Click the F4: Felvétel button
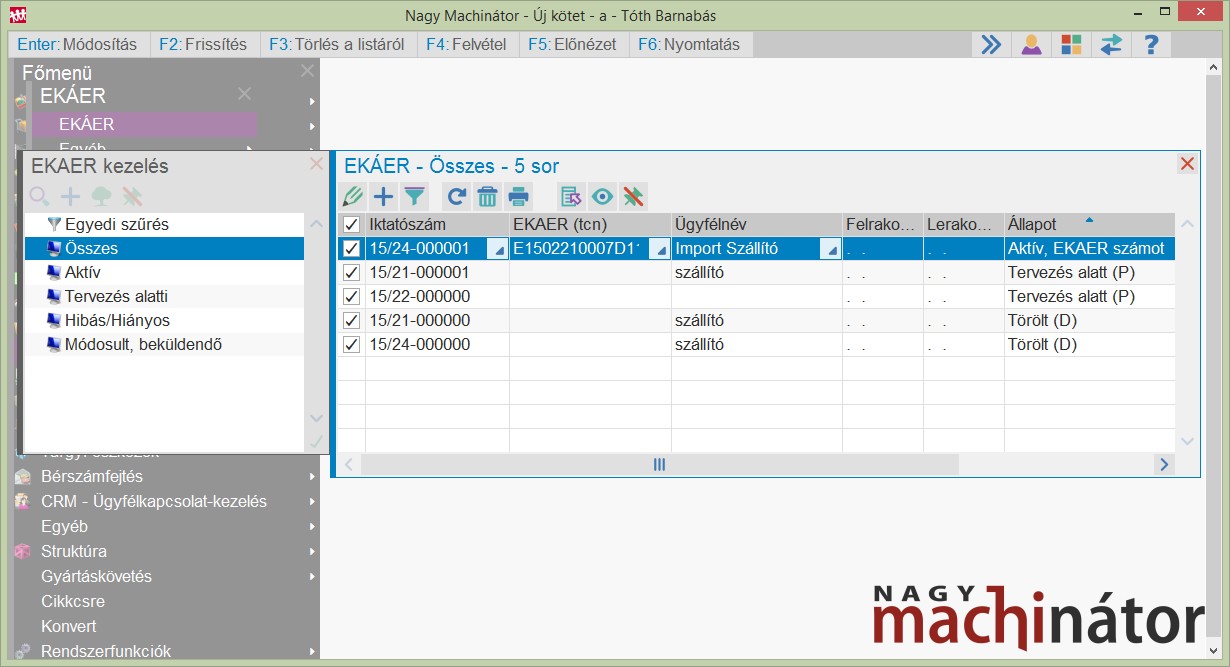Screen dimensions: 1230x667 (466, 44)
